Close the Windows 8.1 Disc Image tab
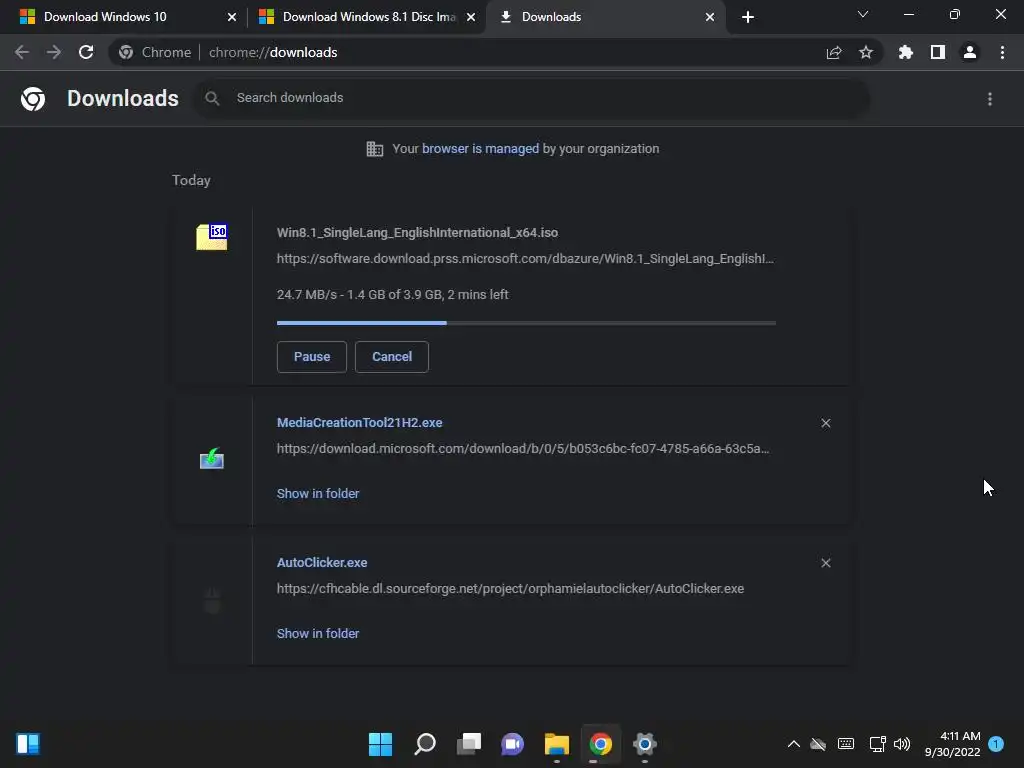This screenshot has width=1024, height=768. (471, 17)
